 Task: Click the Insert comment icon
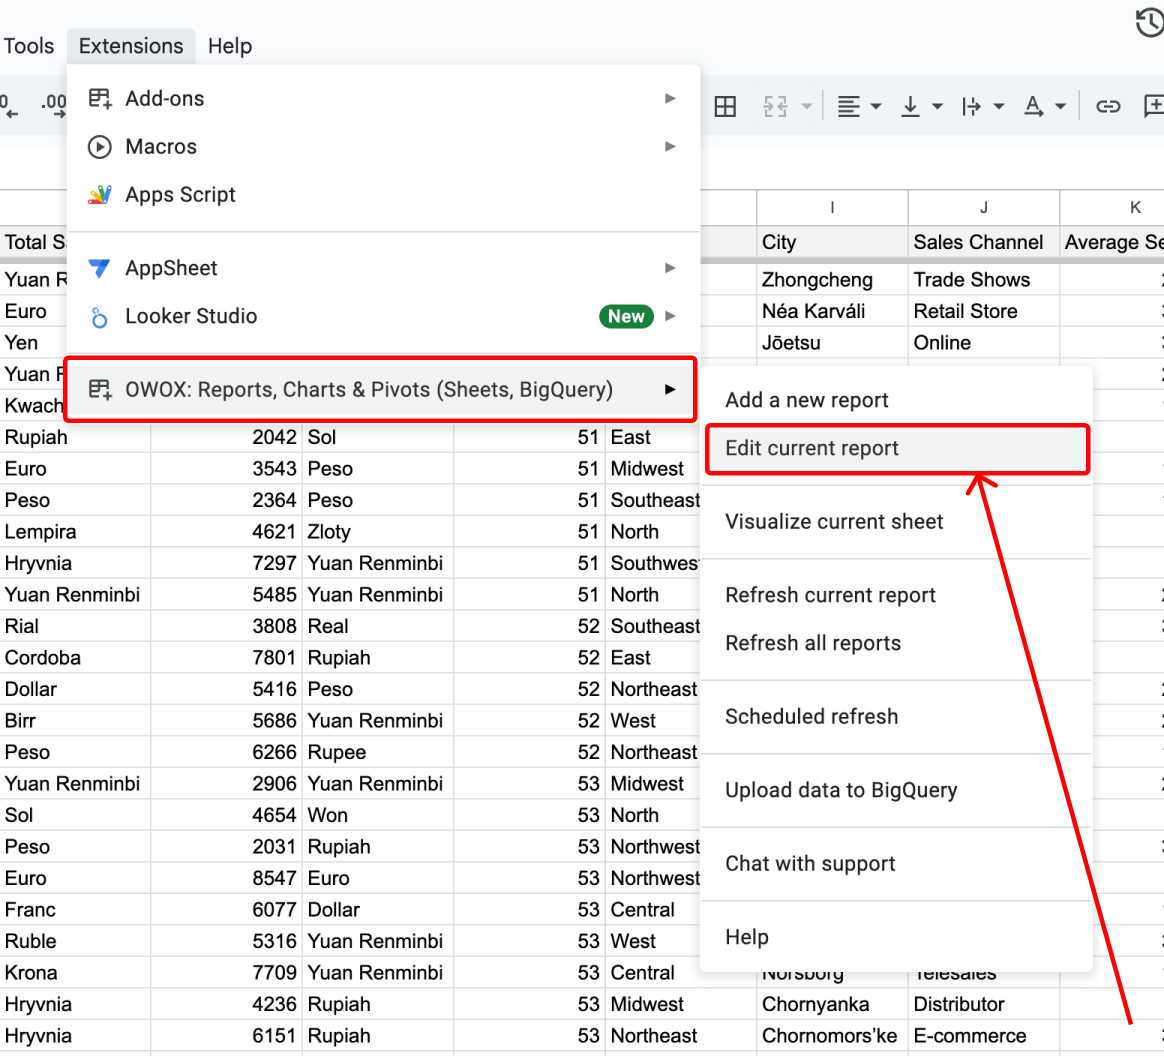[1153, 107]
